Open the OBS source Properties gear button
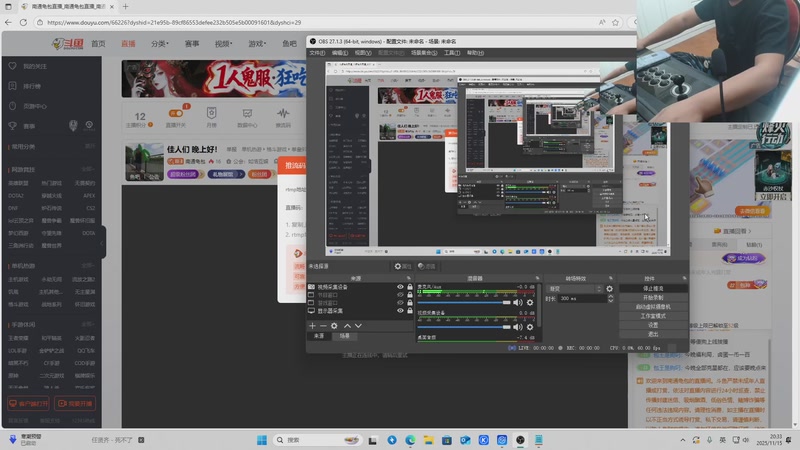 coord(403,266)
